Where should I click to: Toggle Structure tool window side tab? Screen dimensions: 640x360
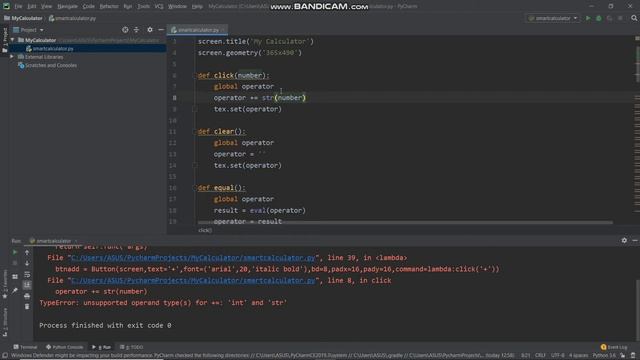5,322
